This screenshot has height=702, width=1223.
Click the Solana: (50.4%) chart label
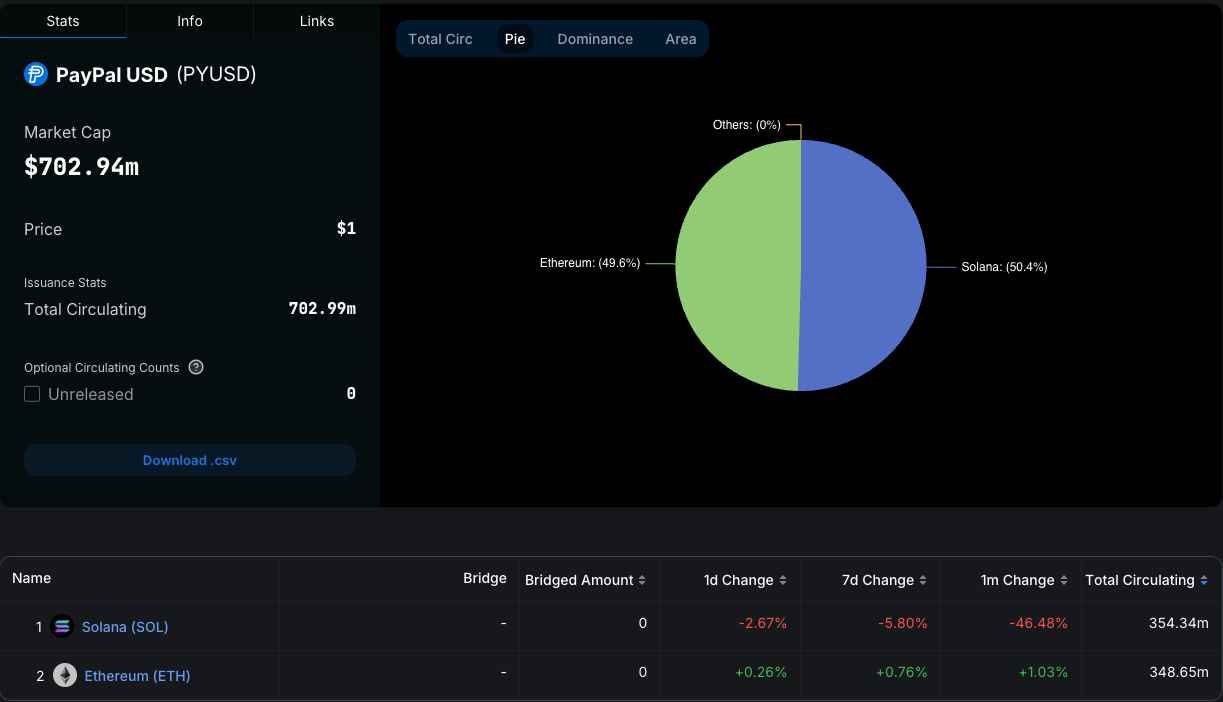1004,267
